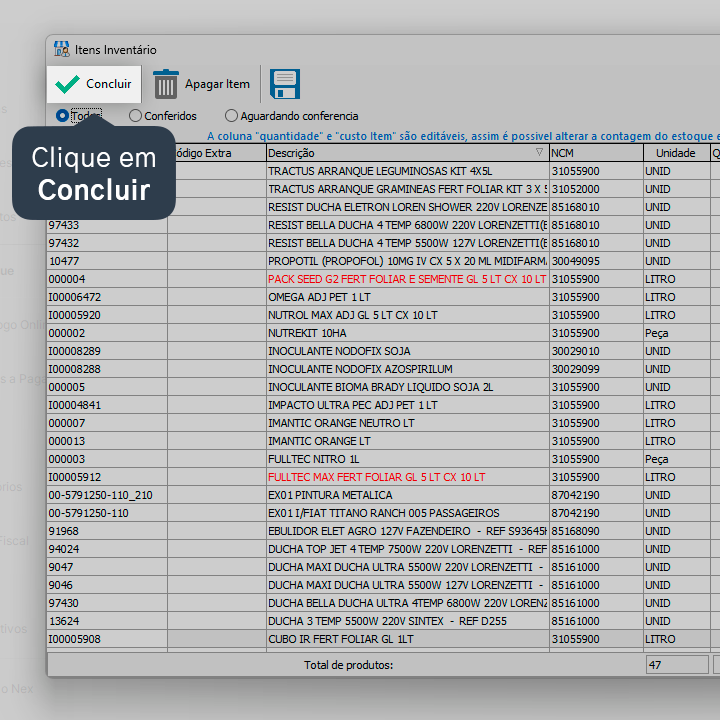This screenshot has height=720, width=720.
Task: Click the Código Extra column header
Action: [217, 153]
